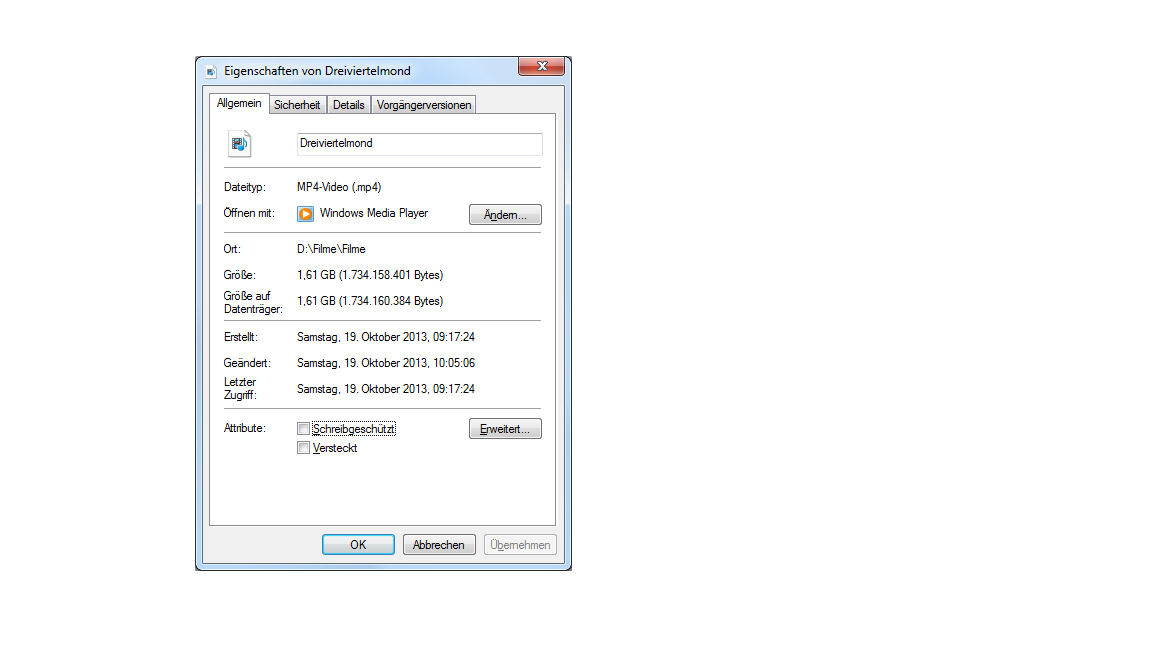Switch to the Sicherheit tab
This screenshot has width=1152, height=648.
297,105
